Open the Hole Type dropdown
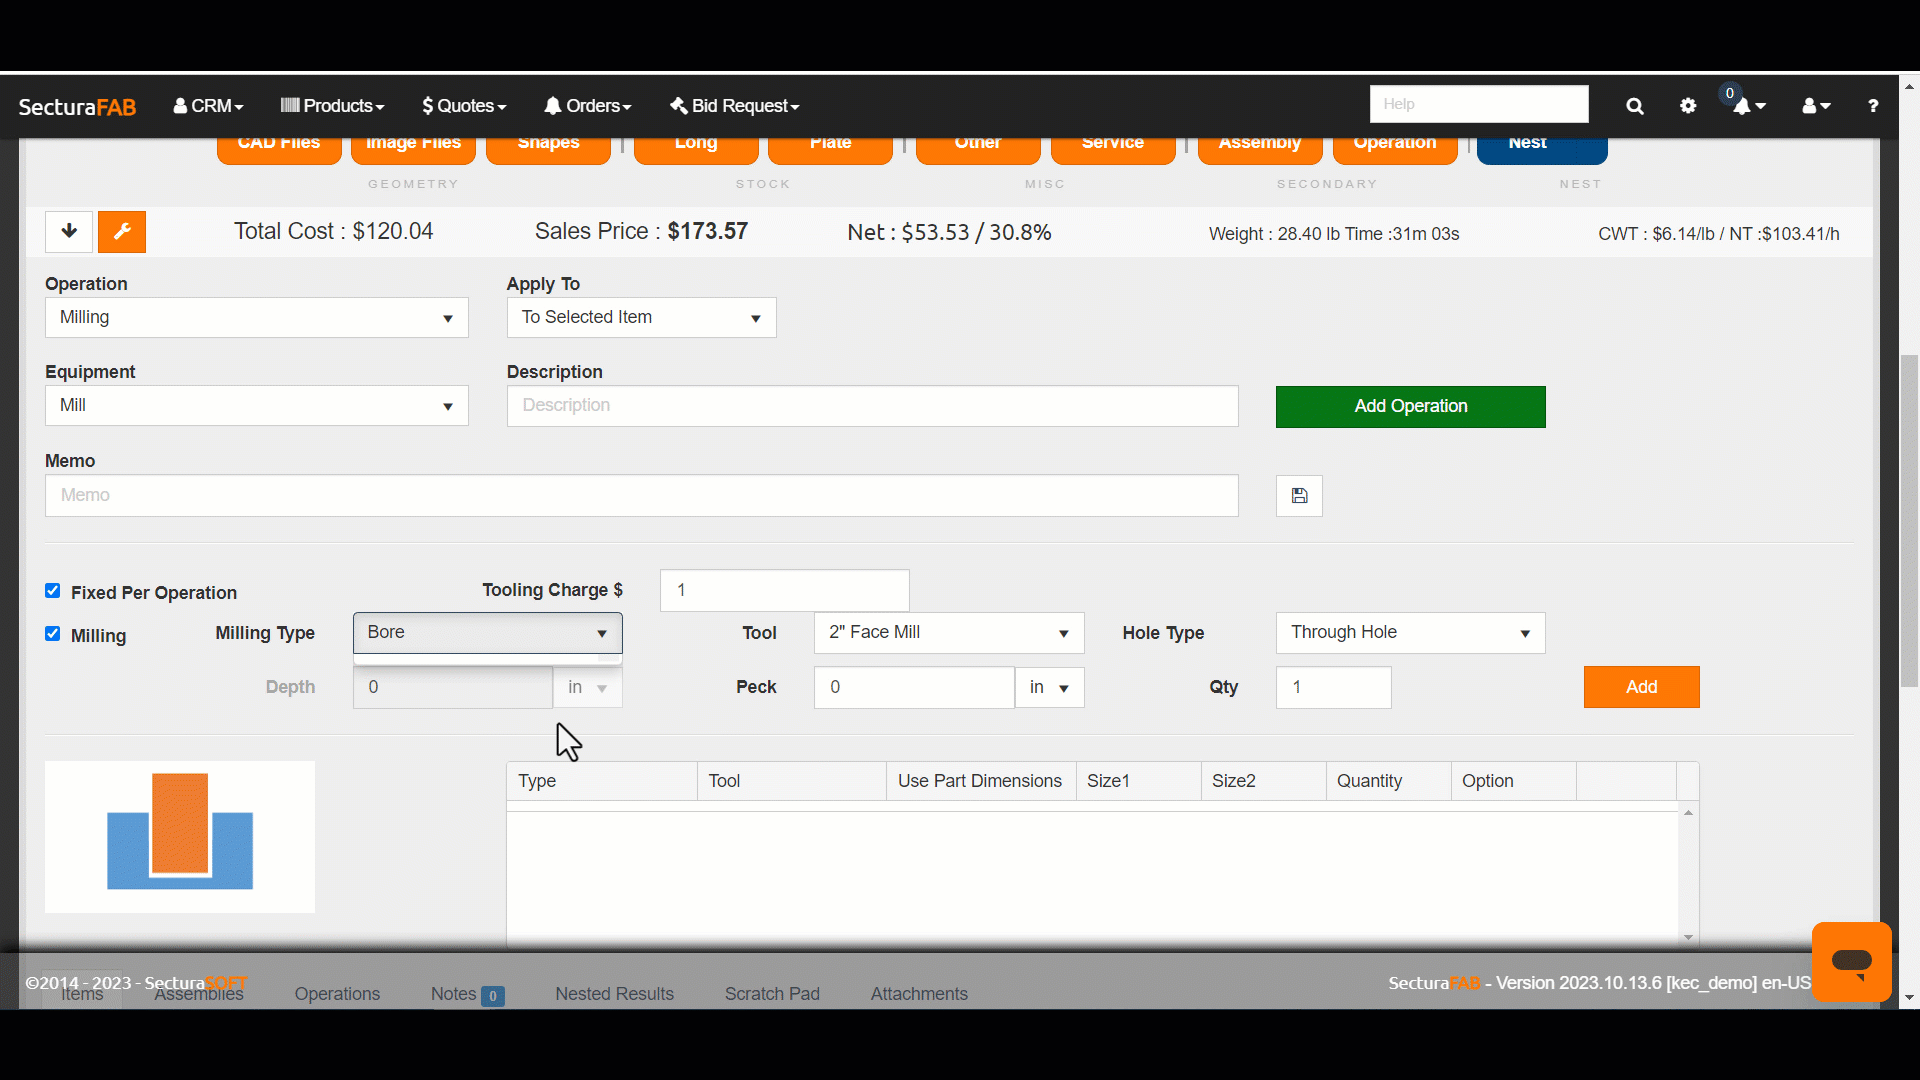 click(x=1410, y=633)
